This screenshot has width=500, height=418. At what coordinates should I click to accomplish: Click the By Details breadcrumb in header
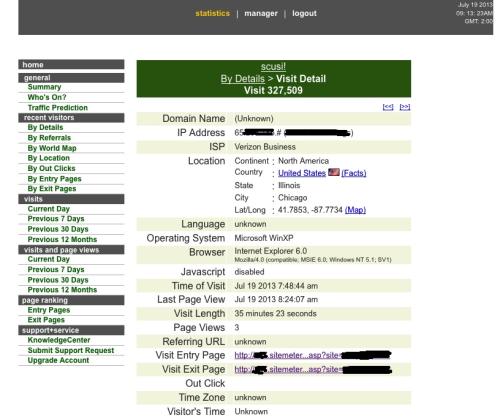coord(243,79)
